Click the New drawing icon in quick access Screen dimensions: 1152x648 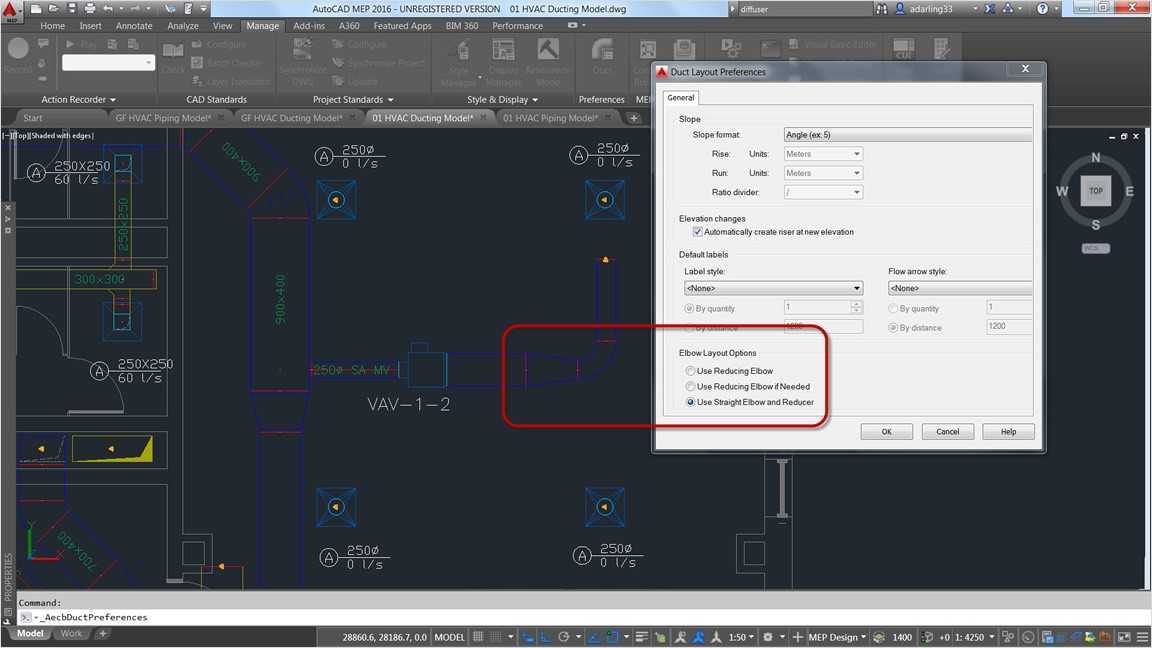click(x=35, y=9)
